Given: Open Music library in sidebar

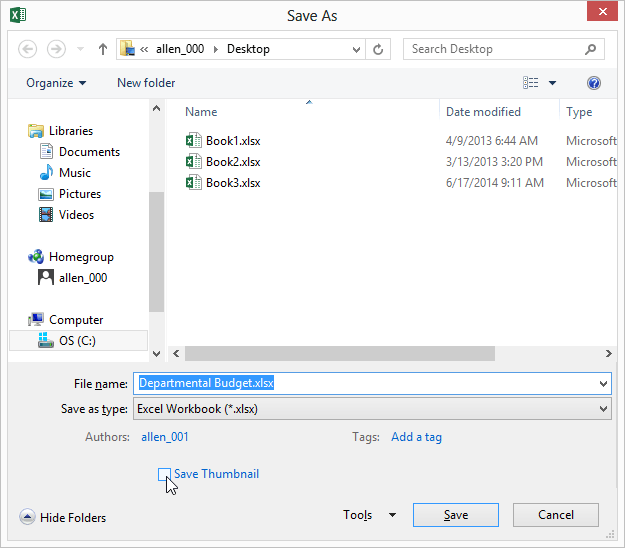Looking at the screenshot, I should point(75,173).
